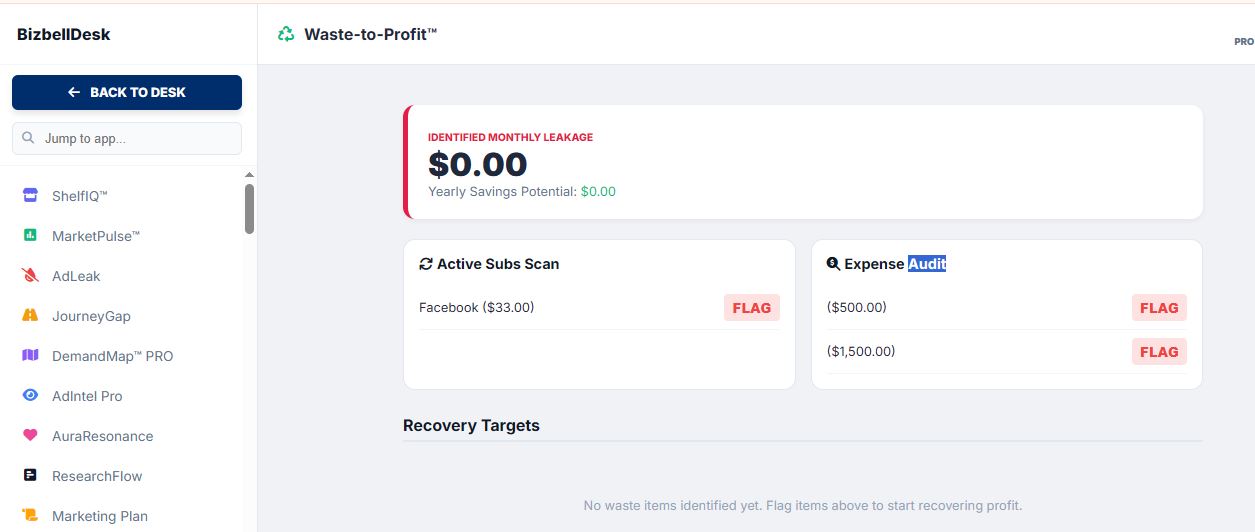Click the AuraResonance heart icon
The height and width of the screenshot is (532, 1255).
pyautogui.click(x=30, y=436)
